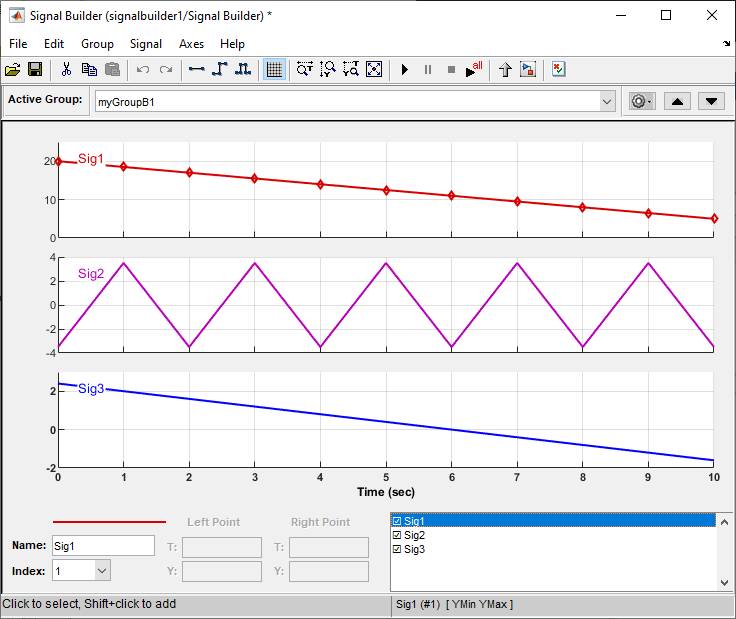Screen dimensions: 736x619
Task: Open the Axes menu
Action: tap(192, 44)
